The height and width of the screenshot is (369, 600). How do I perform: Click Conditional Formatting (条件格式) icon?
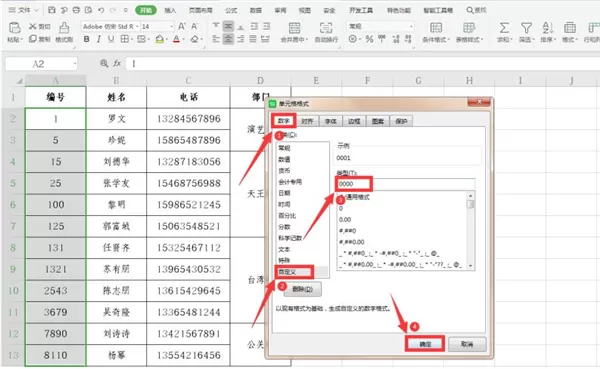click(x=436, y=28)
